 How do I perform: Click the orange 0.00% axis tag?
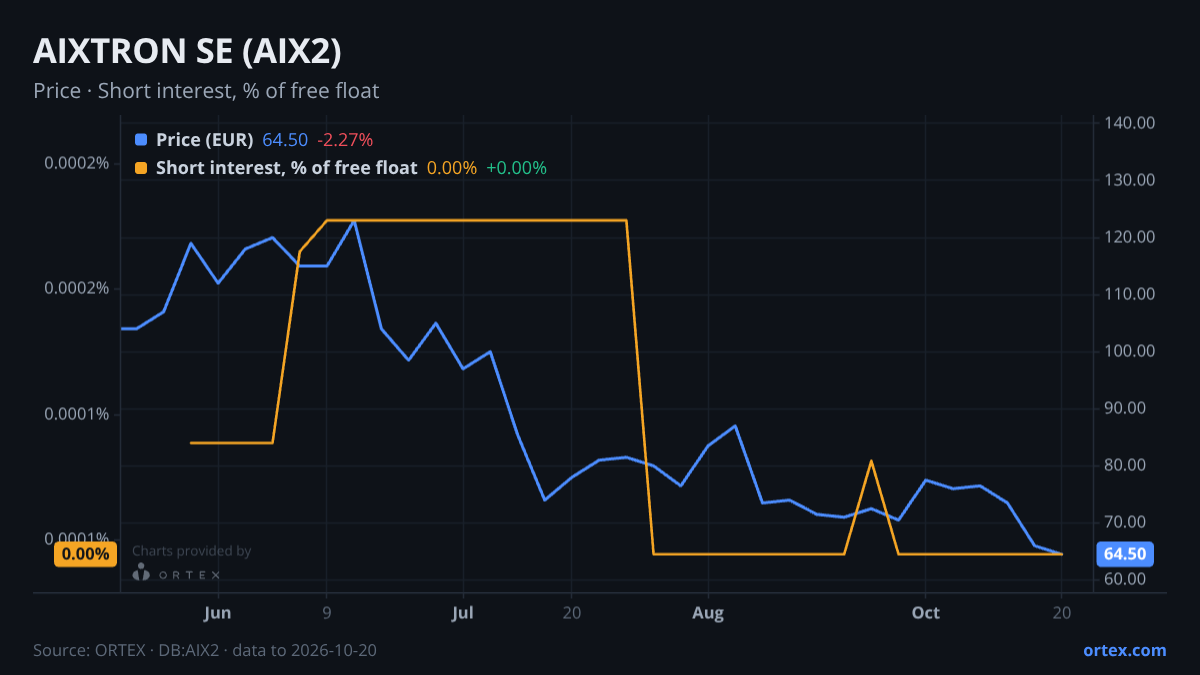coord(85,554)
